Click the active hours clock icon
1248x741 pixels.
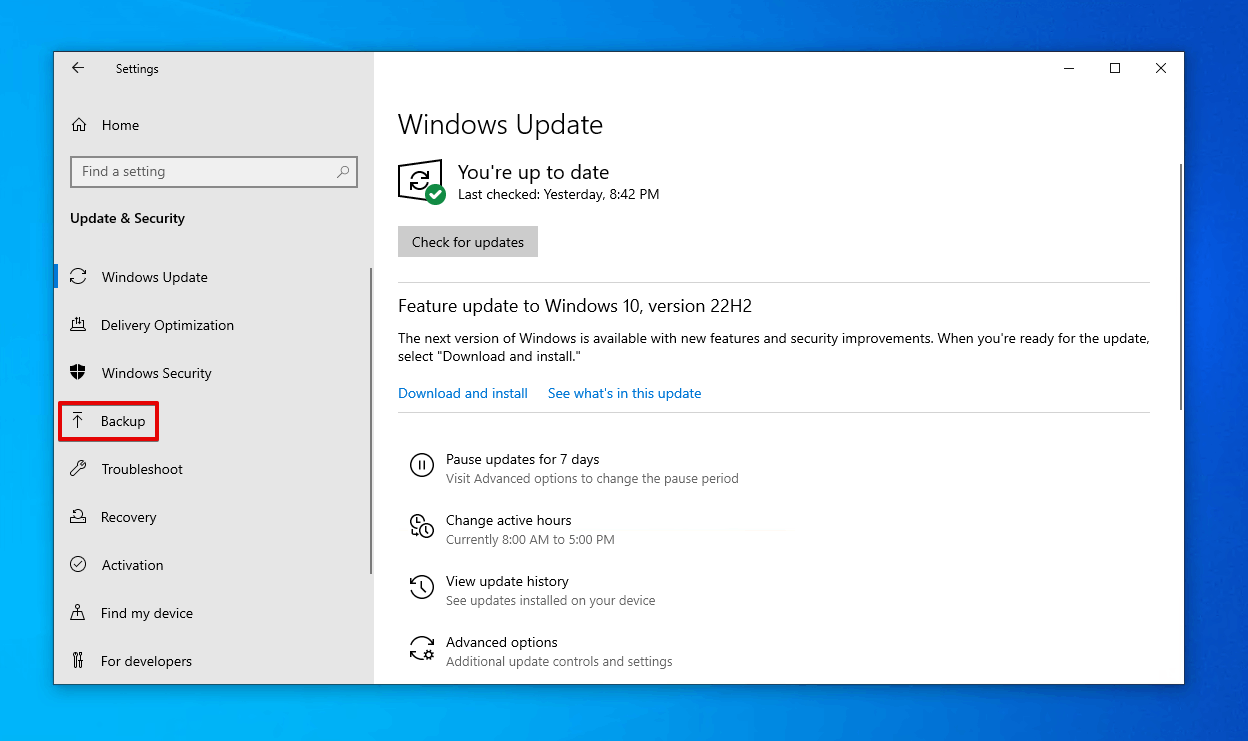point(422,525)
